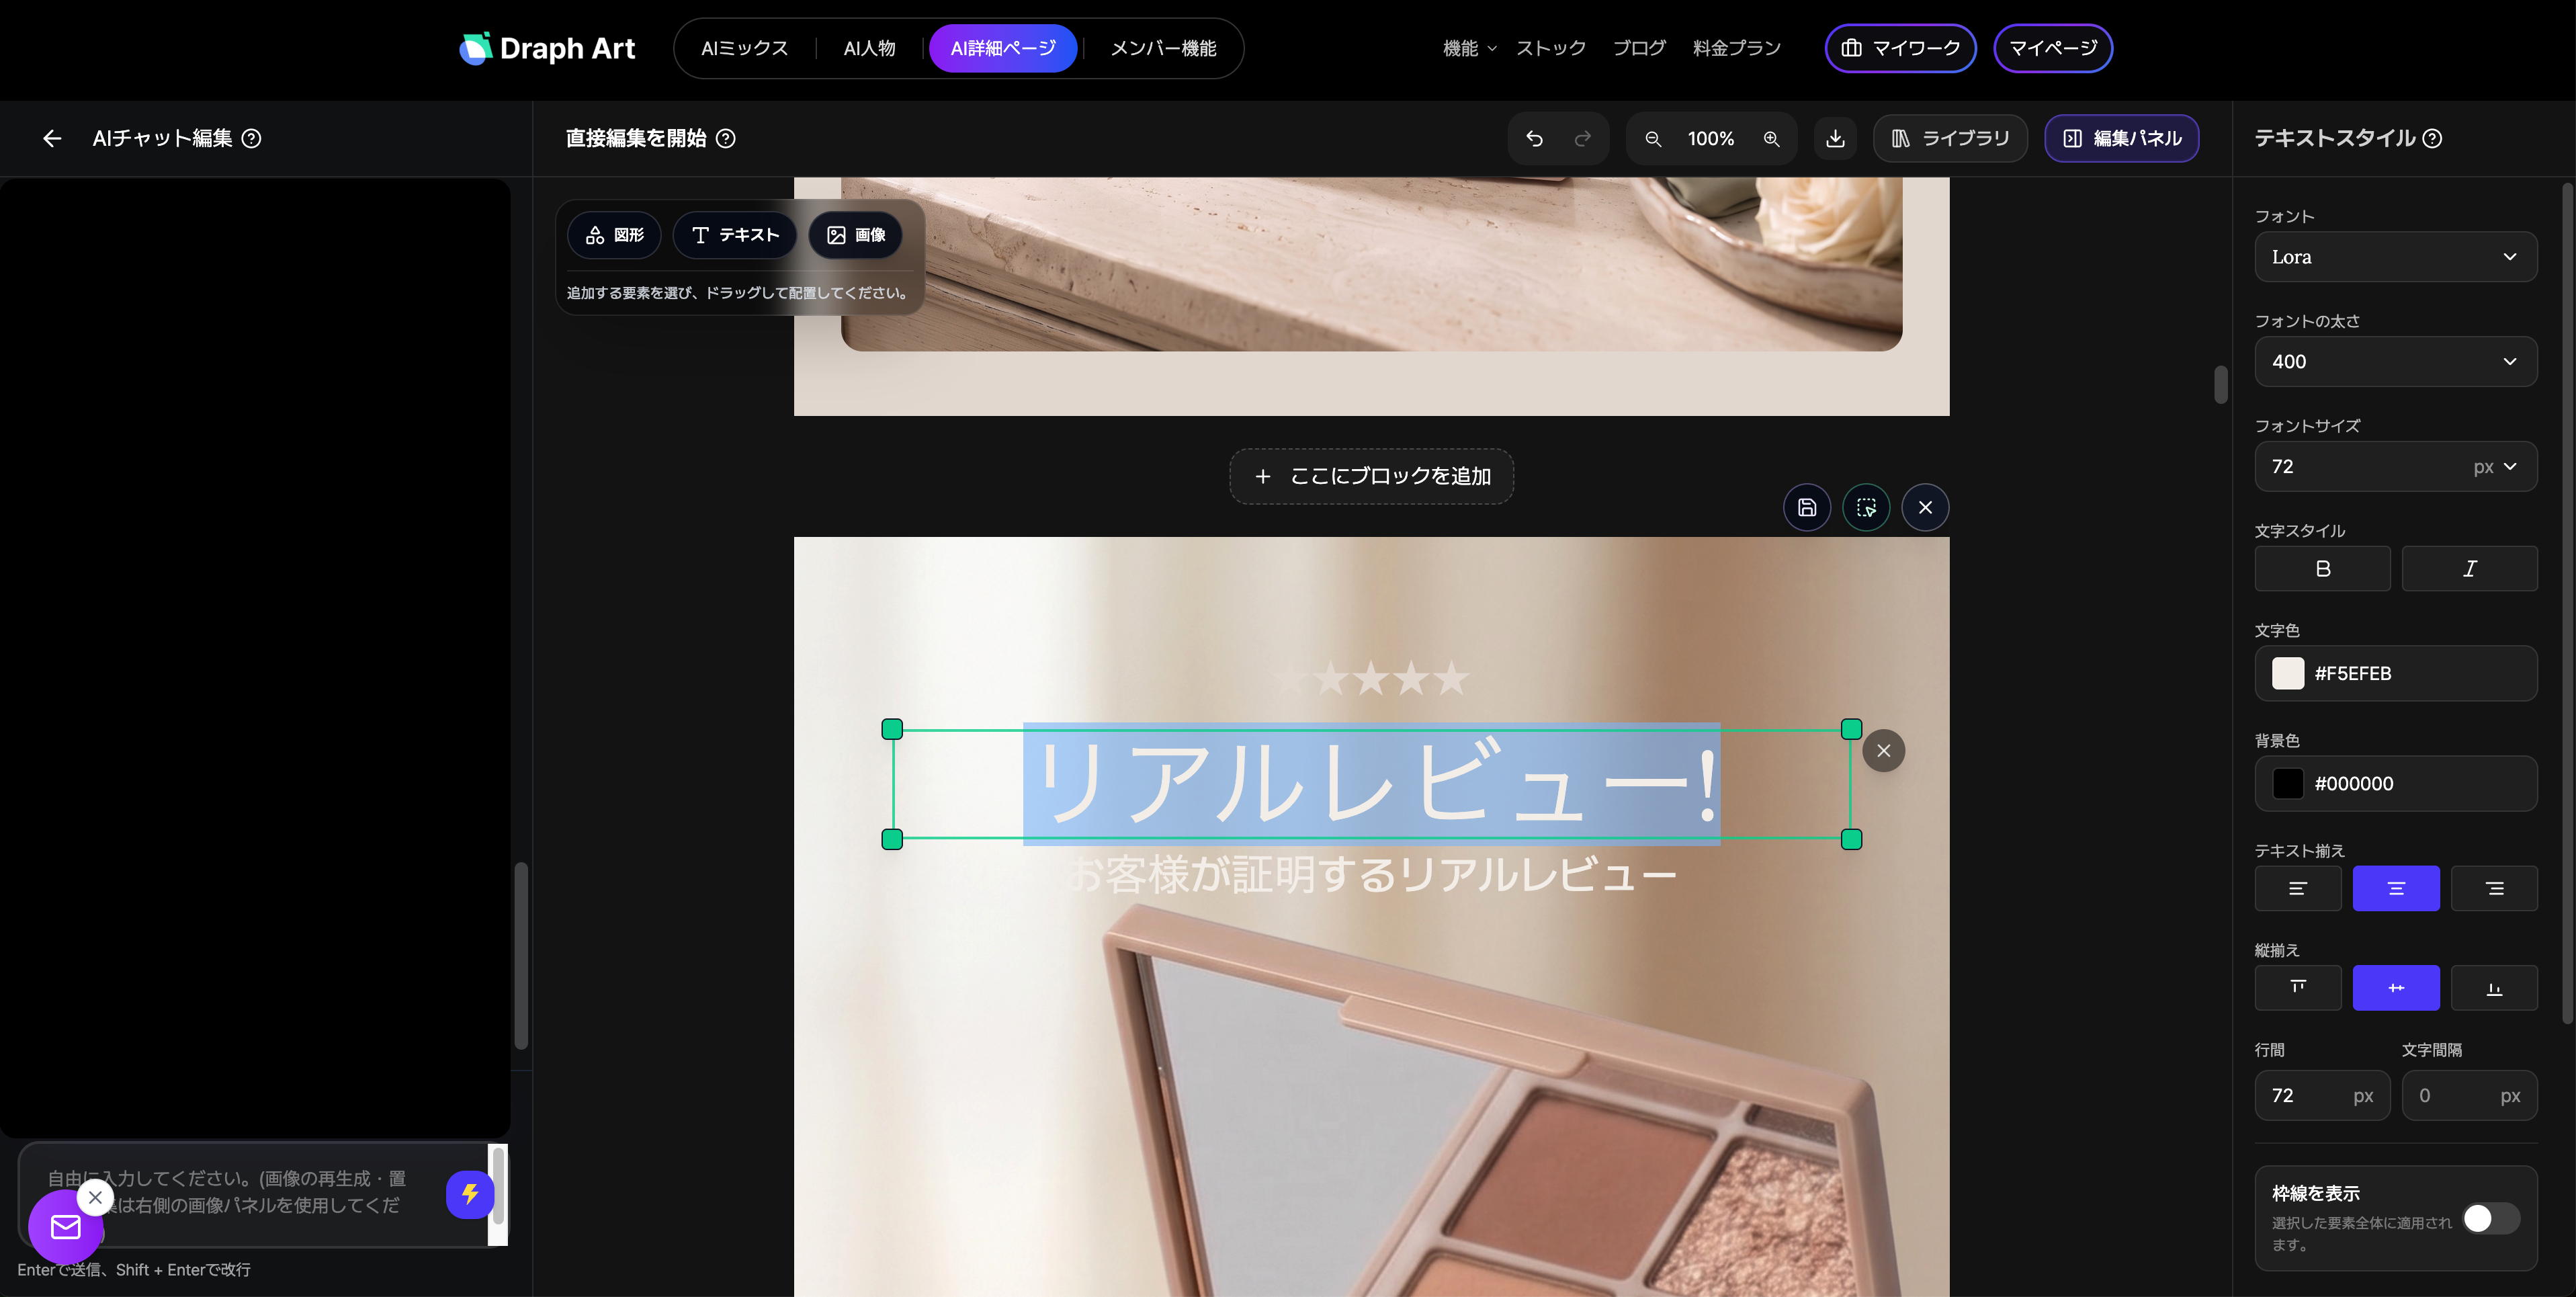Go back using the left arrow

[52, 139]
